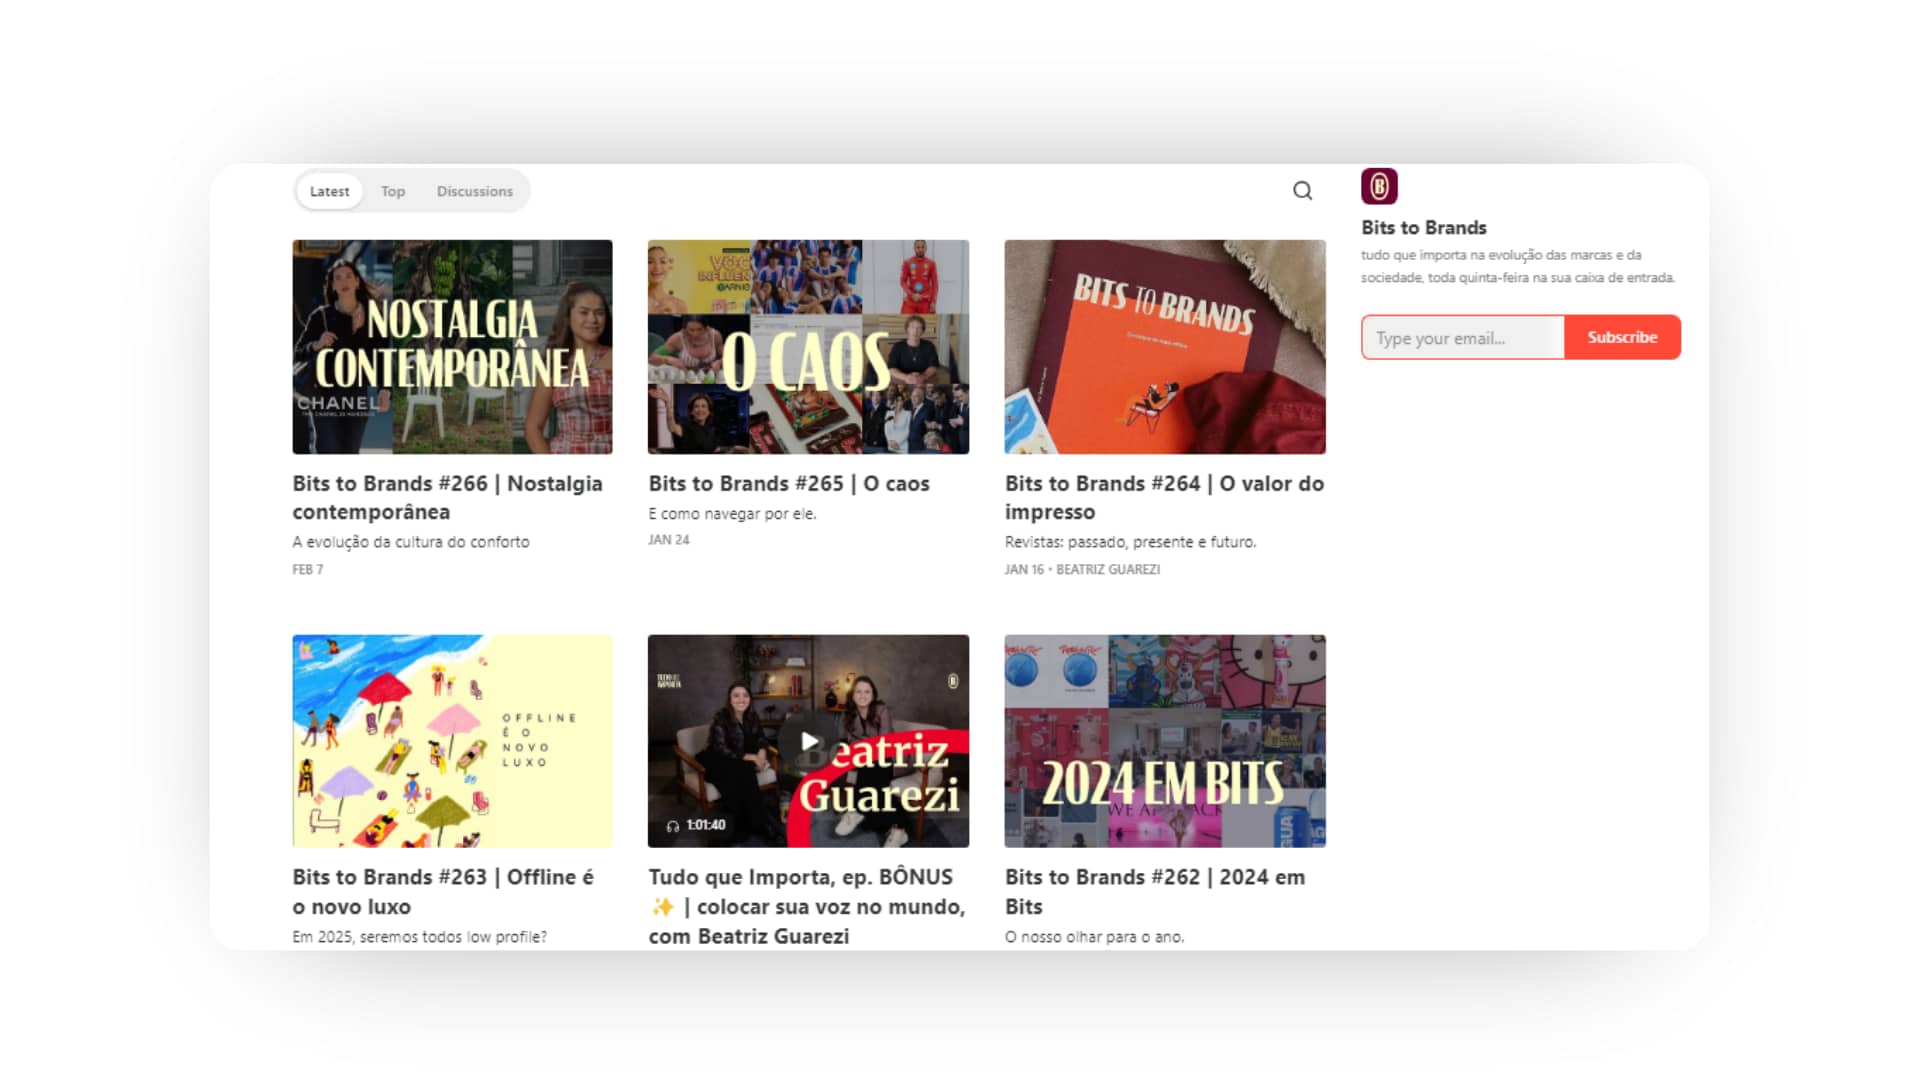This screenshot has width=1920, height=1080.
Task: Click the Beatriz Guarezi author byline
Action: (x=1107, y=568)
